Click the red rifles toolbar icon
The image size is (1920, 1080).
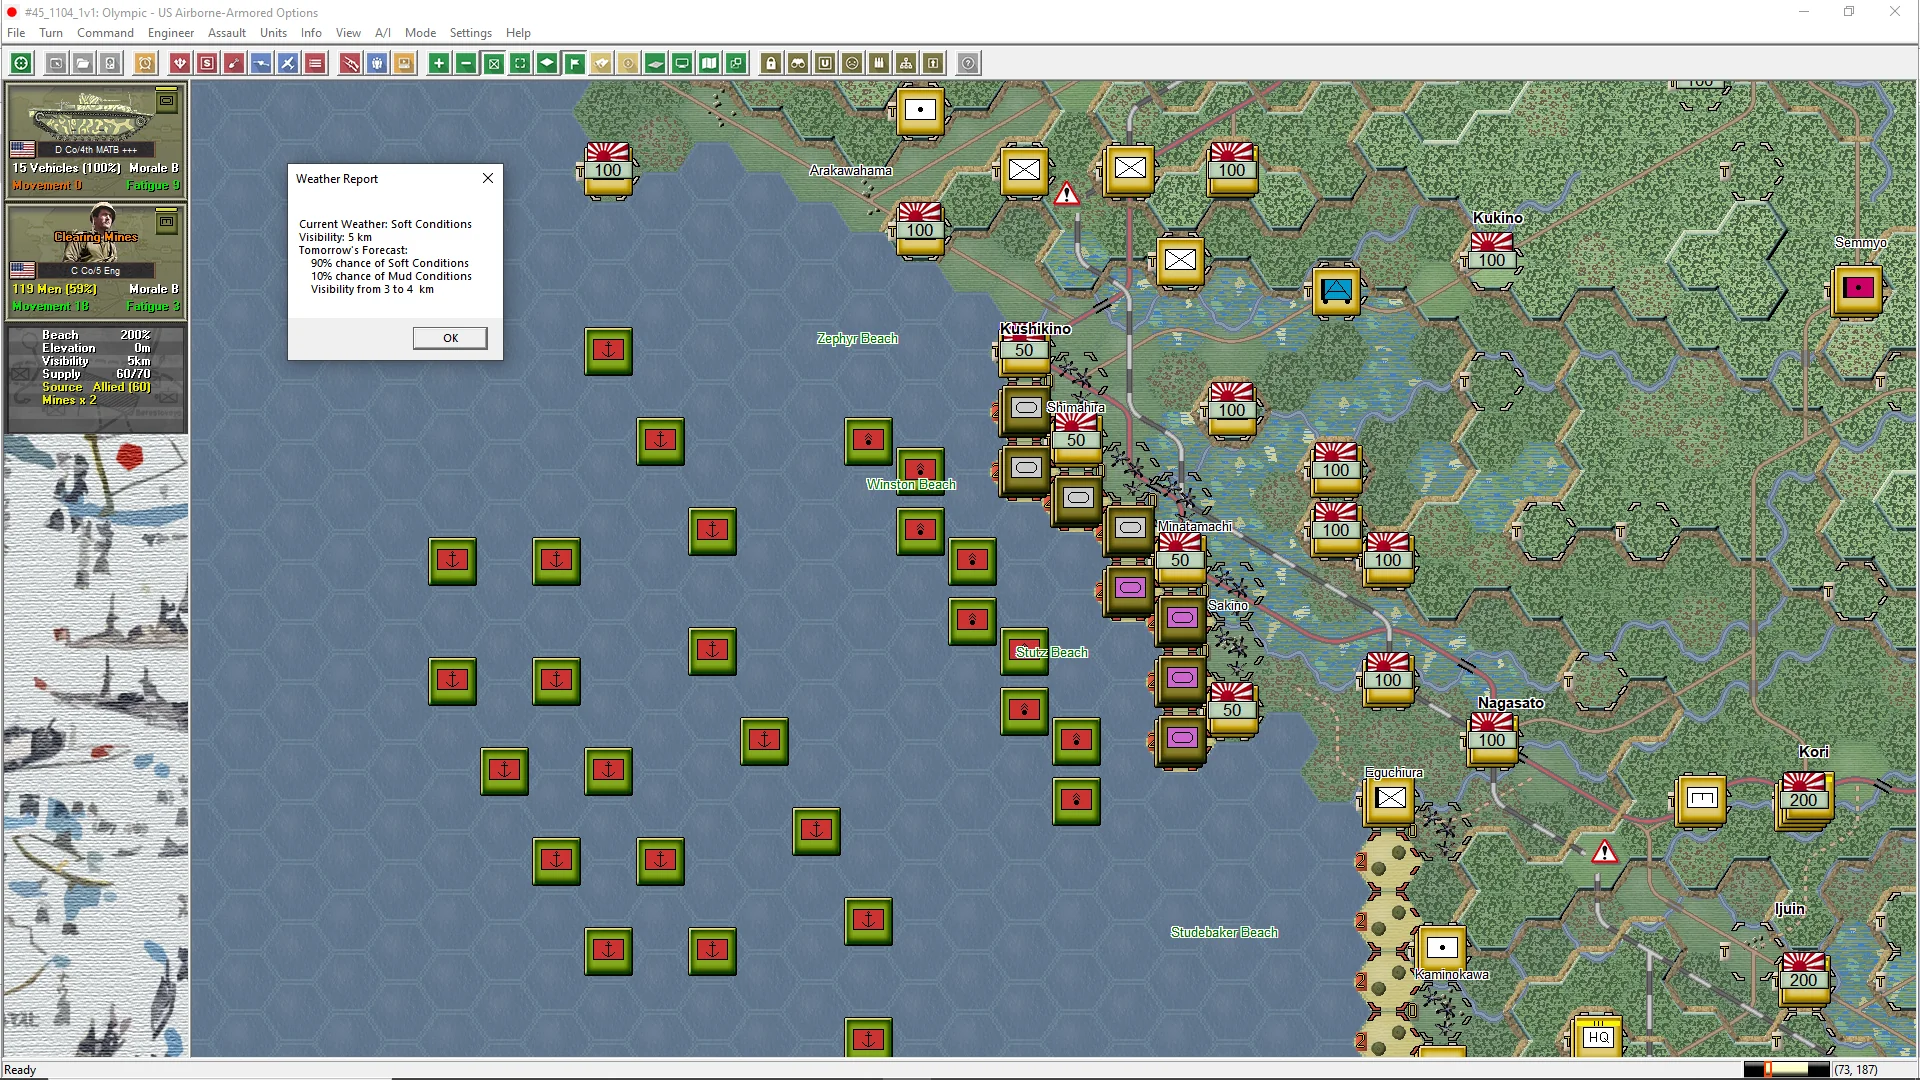(x=350, y=64)
